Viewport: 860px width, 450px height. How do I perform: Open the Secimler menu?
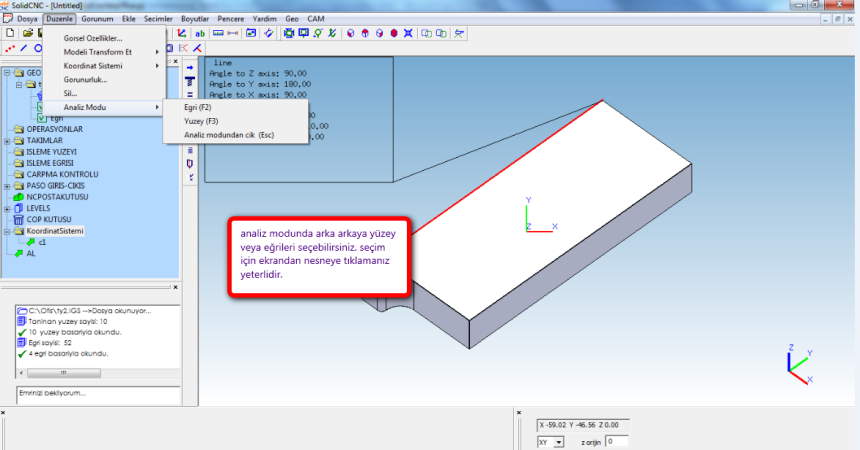coord(158,19)
